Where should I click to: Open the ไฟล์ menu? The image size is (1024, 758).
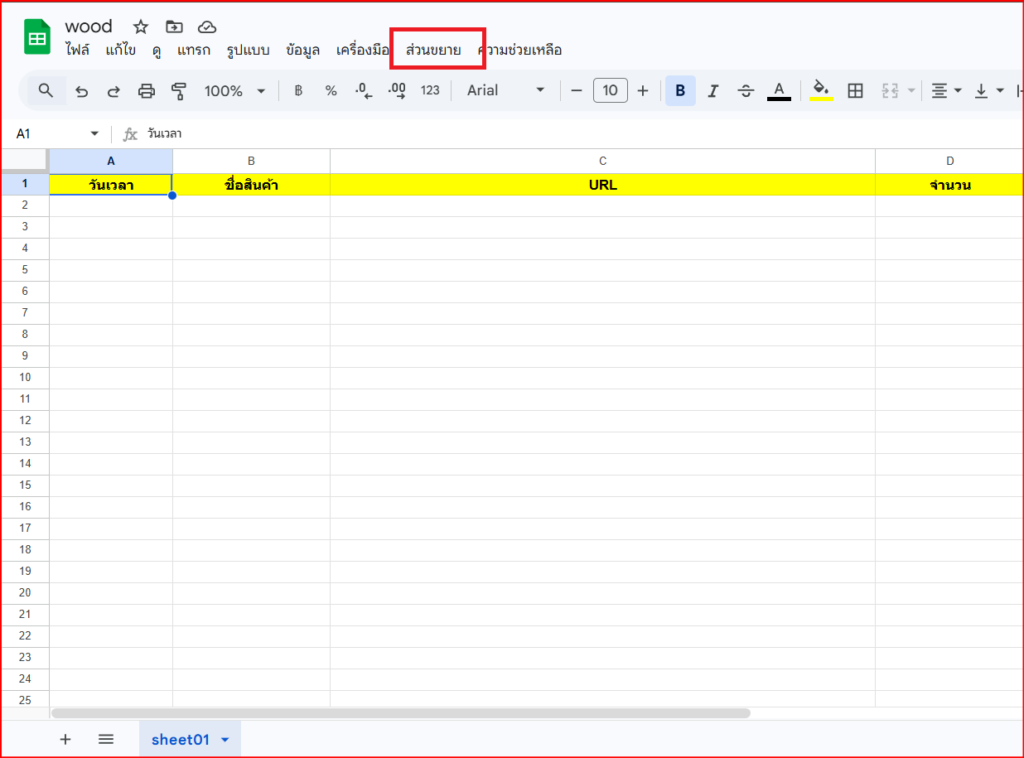click(x=77, y=49)
